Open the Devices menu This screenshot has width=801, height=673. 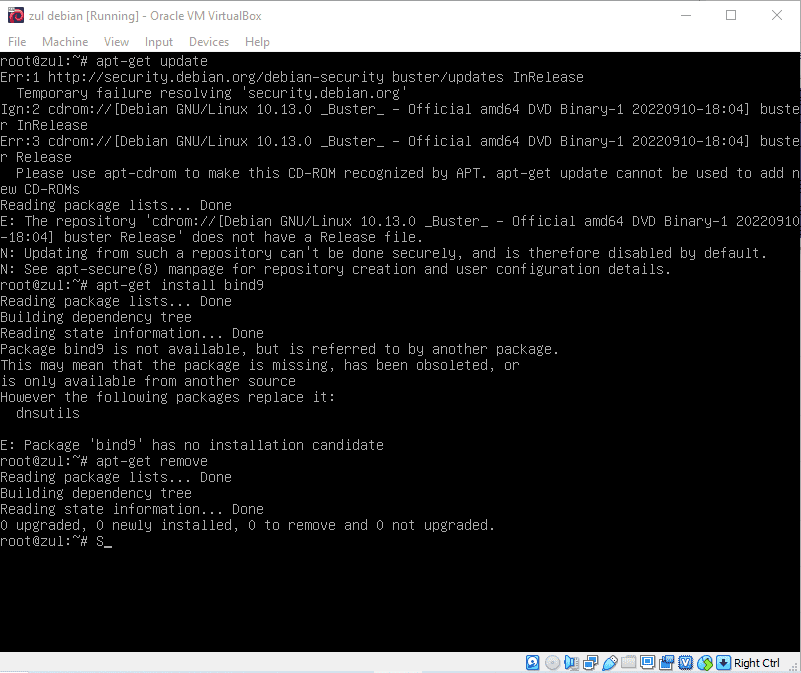[209, 42]
